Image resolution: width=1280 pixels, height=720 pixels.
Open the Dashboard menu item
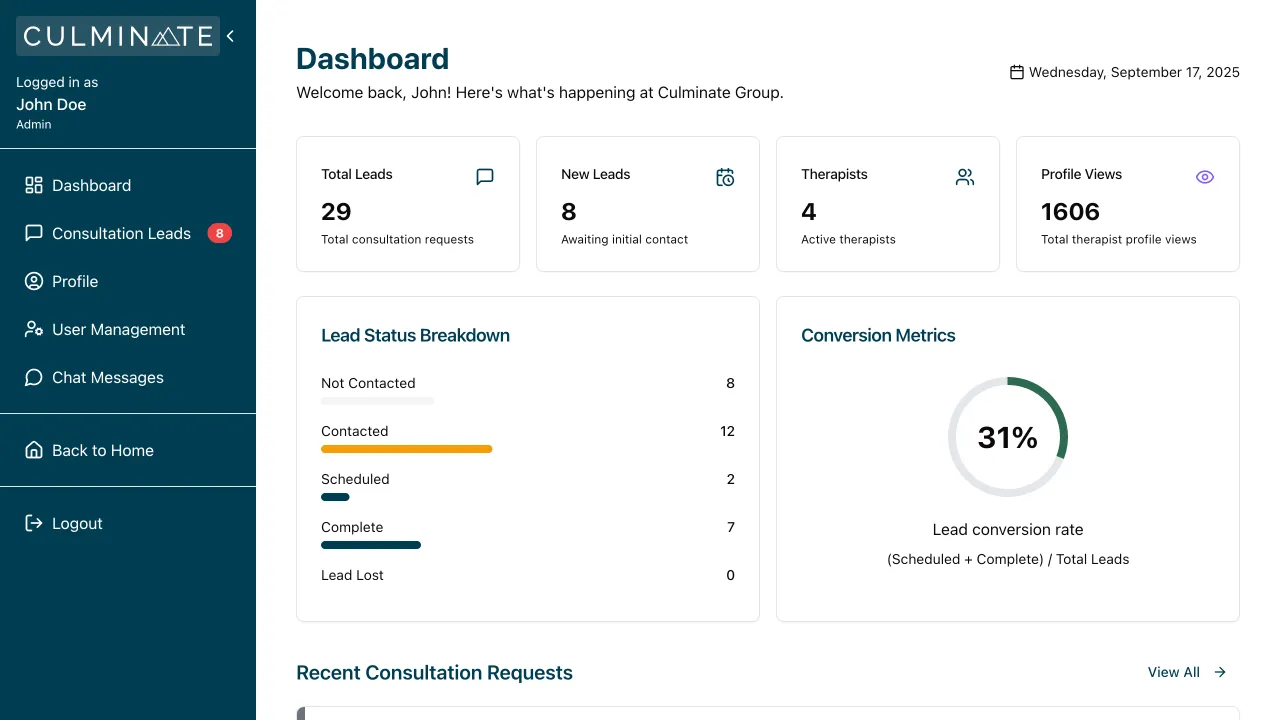[x=91, y=185]
